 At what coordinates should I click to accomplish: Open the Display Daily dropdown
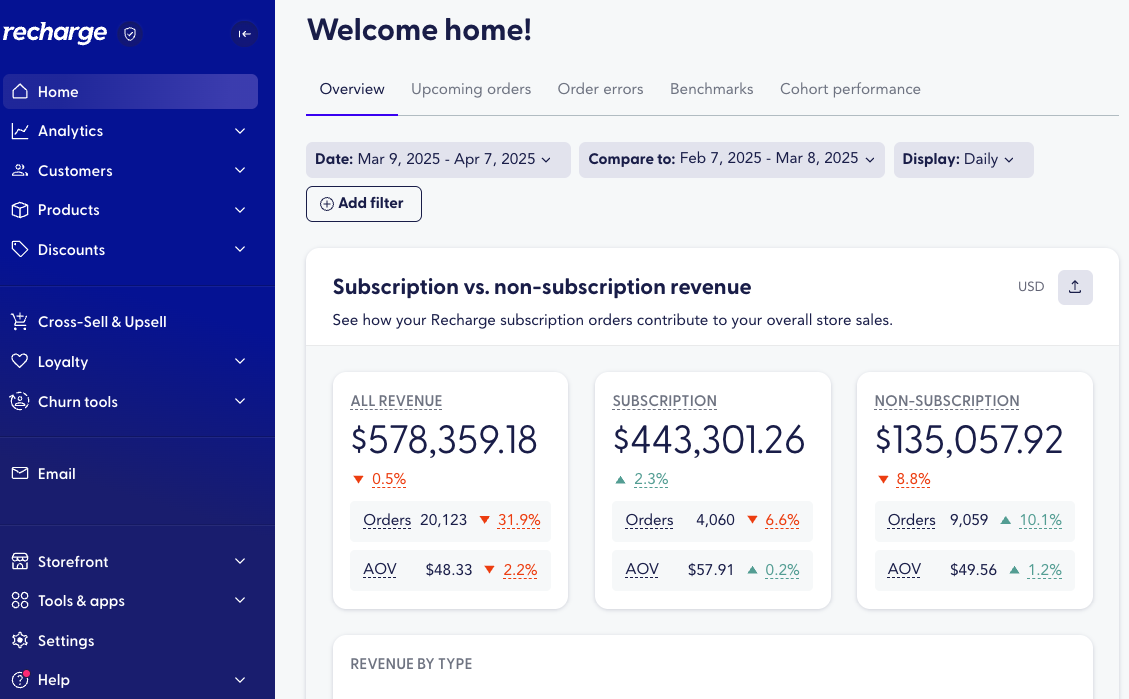pos(963,159)
